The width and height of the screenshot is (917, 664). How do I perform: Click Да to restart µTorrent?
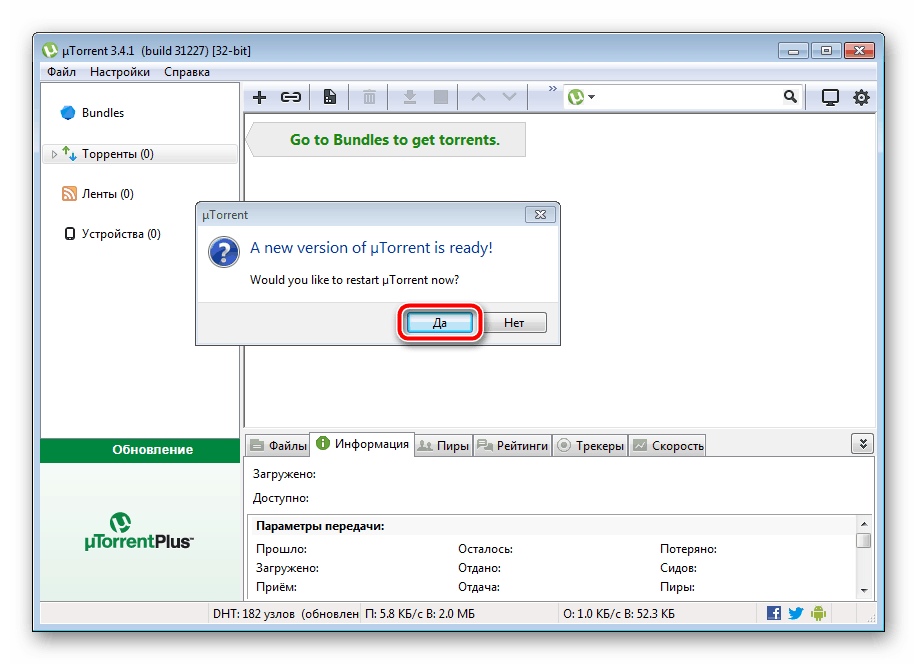pos(440,323)
